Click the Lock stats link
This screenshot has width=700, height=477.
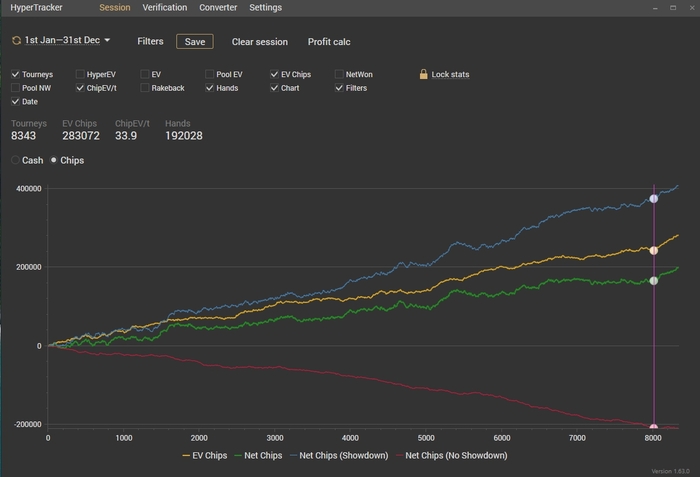tap(450, 75)
